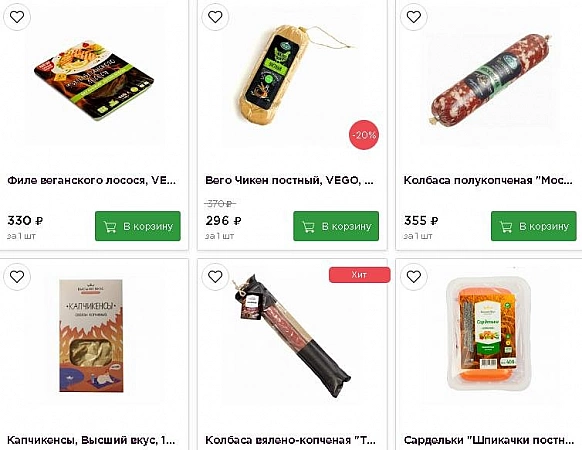The width and height of the screenshot is (582, 450).
Task: Click heart icon on Капчикенсы card
Action: pyautogui.click(x=17, y=277)
